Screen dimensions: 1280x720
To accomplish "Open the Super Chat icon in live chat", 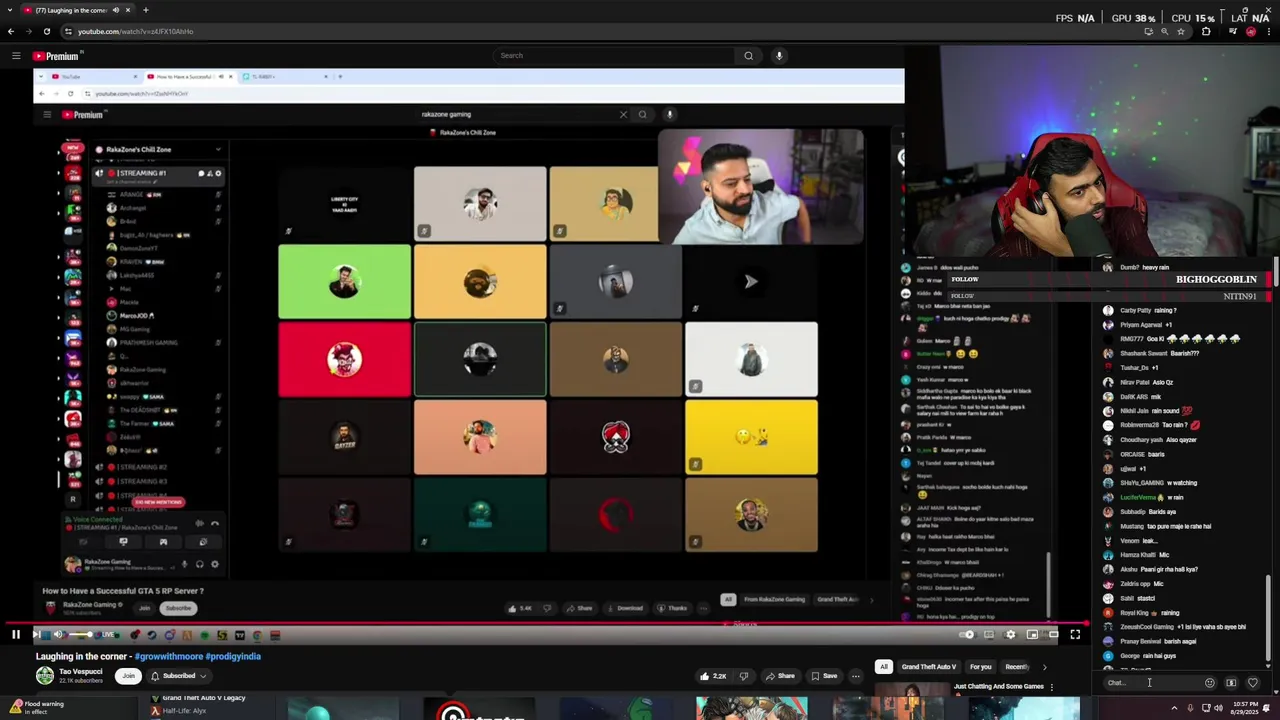I will point(1231,683).
